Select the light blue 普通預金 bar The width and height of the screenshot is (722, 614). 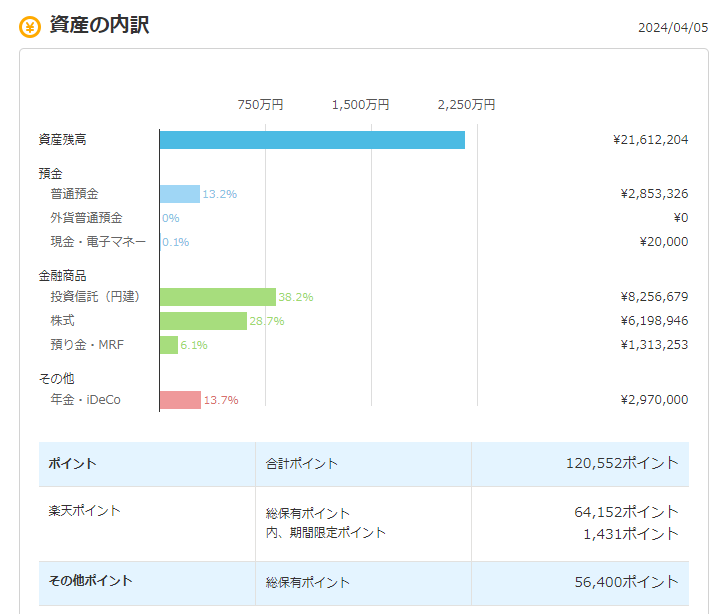[180, 194]
